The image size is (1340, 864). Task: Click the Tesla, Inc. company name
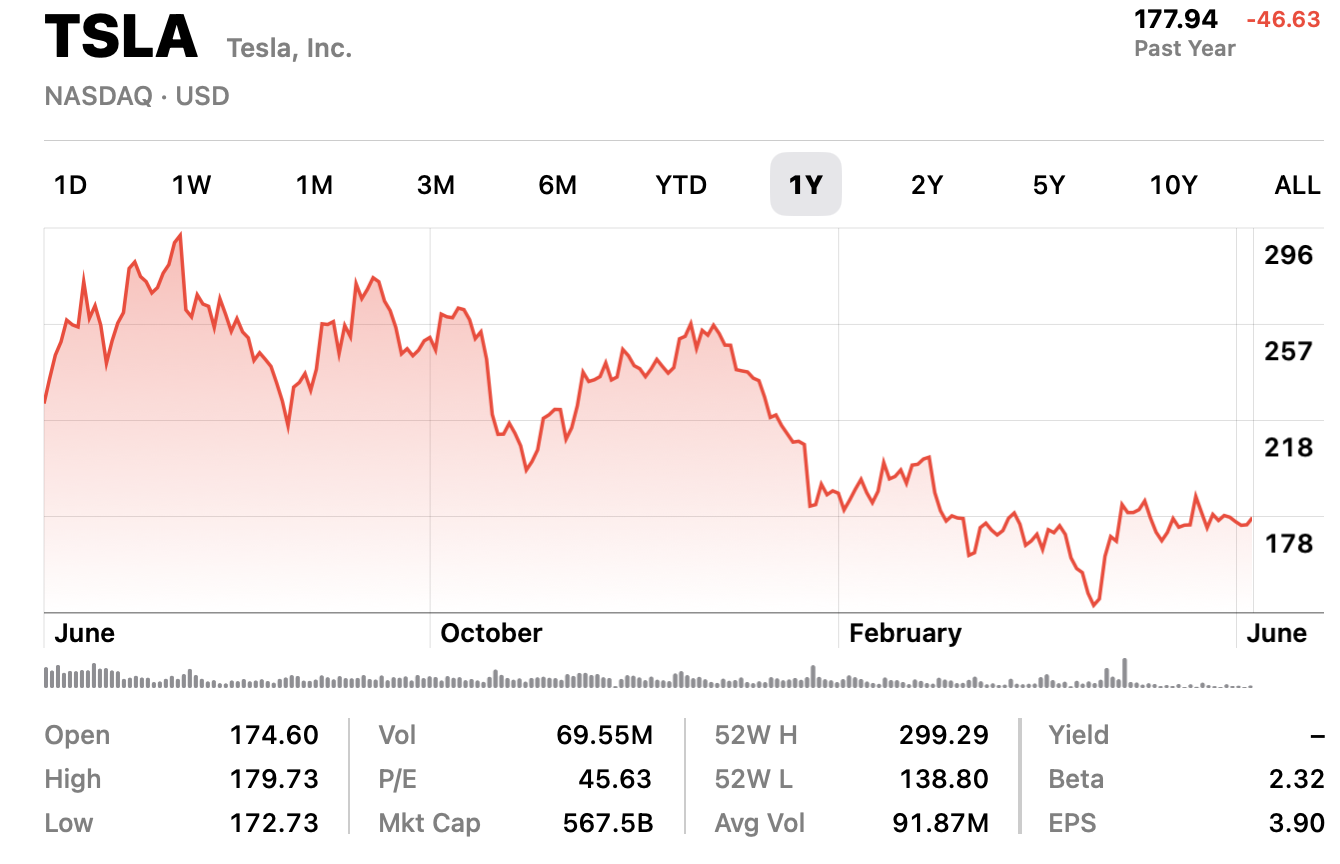(289, 46)
